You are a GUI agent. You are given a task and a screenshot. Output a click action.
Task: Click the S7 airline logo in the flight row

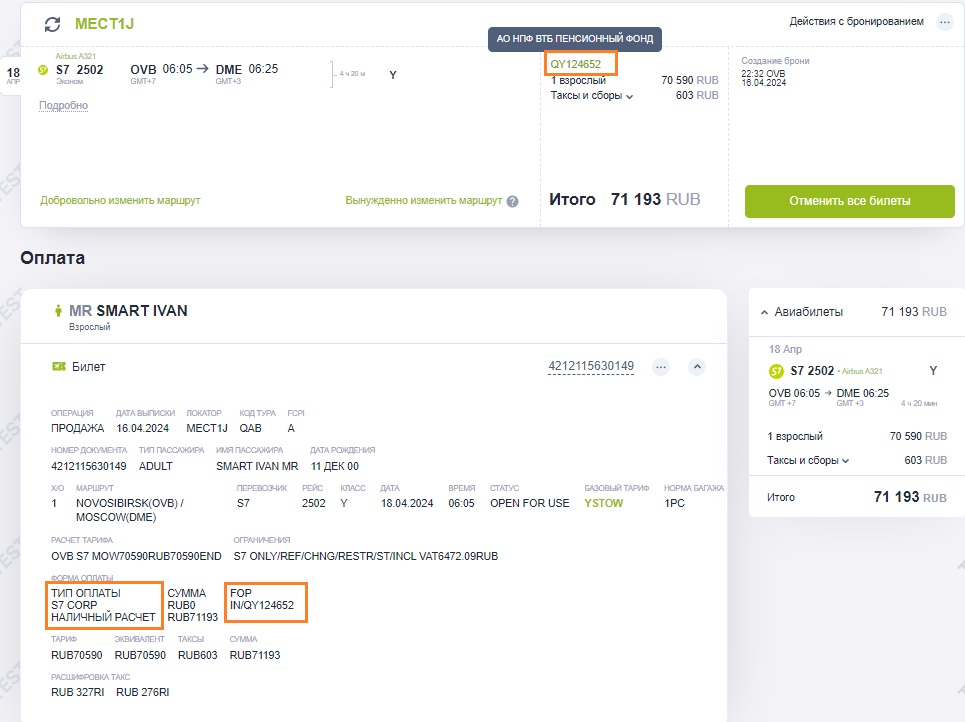(x=43, y=70)
